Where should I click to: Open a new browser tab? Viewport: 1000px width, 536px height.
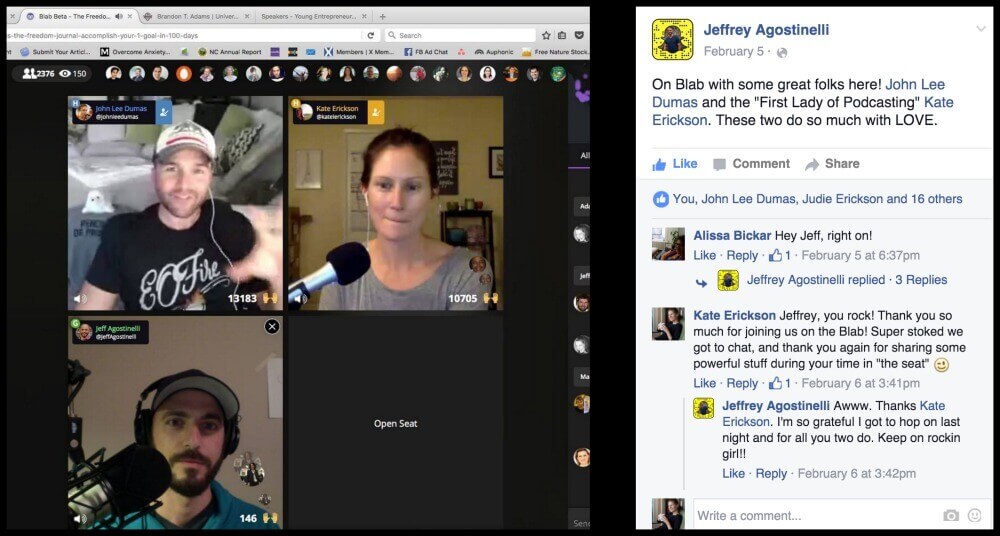coord(383,17)
